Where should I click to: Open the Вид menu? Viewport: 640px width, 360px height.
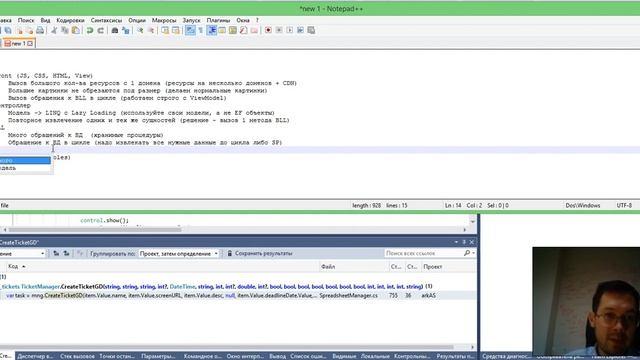pos(45,20)
